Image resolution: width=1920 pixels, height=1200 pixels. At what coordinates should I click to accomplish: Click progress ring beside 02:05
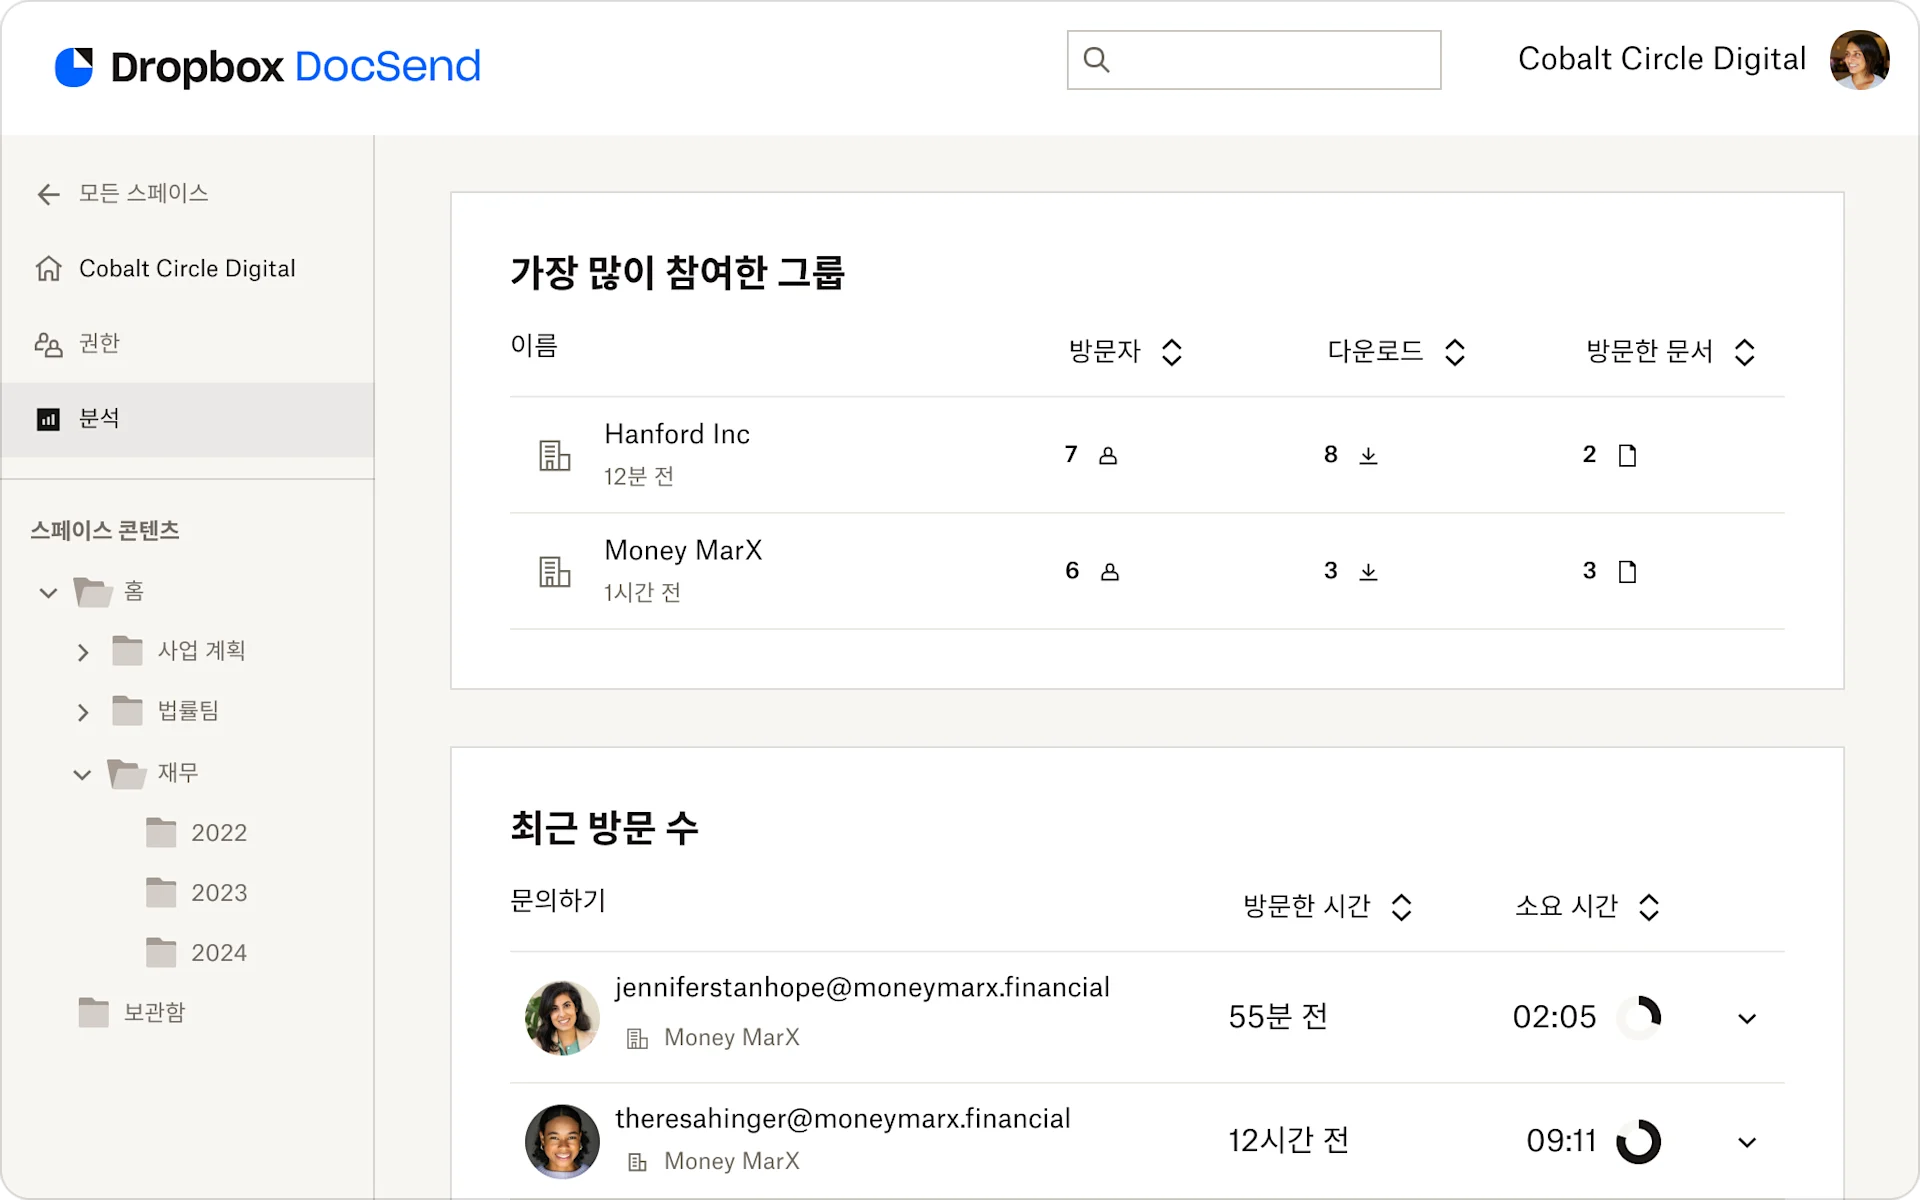(x=1639, y=1018)
